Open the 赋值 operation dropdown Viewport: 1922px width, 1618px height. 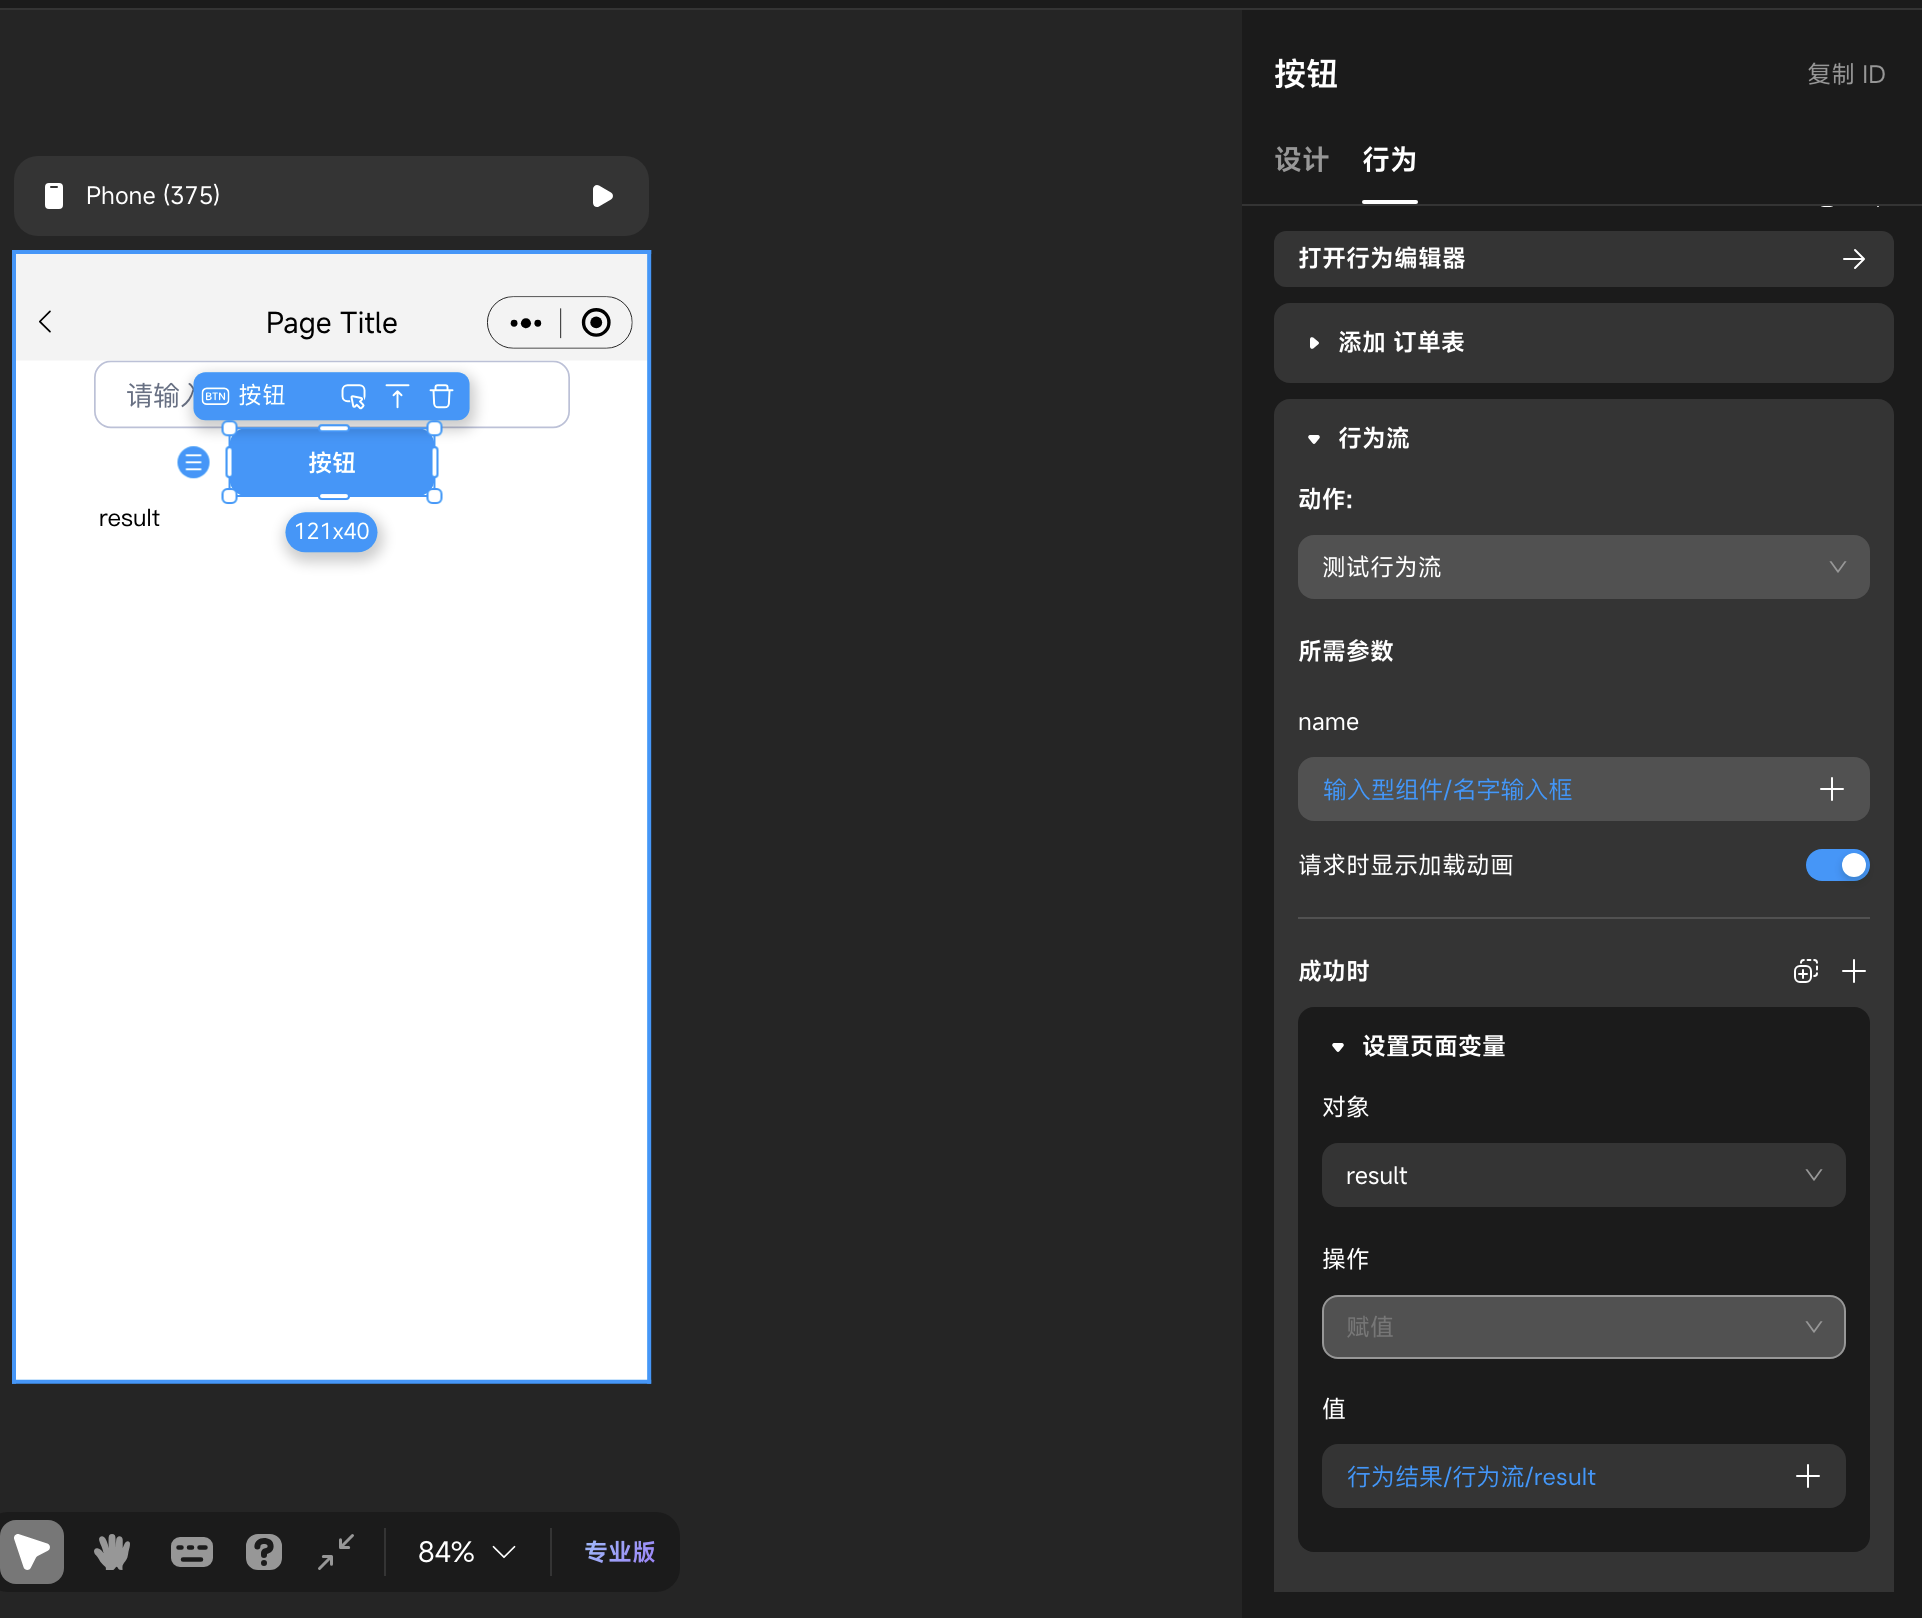[x=1582, y=1327]
